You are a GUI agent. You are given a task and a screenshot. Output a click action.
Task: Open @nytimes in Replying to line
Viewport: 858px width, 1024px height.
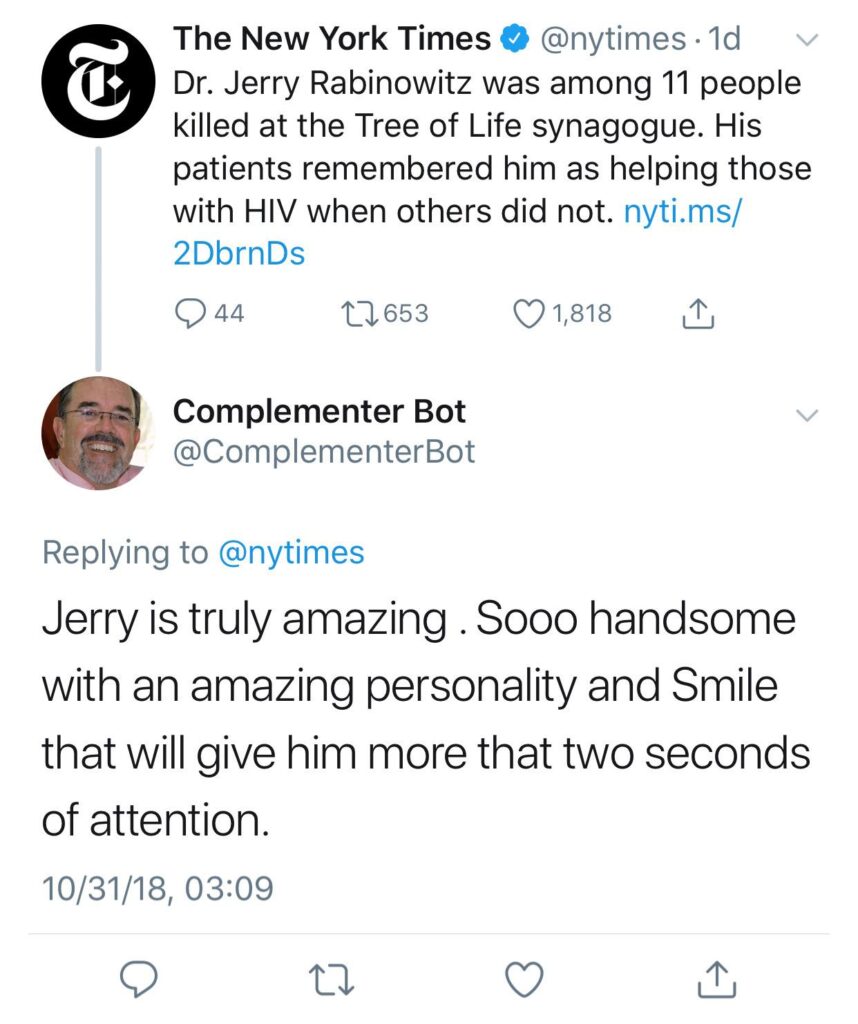pos(292,552)
